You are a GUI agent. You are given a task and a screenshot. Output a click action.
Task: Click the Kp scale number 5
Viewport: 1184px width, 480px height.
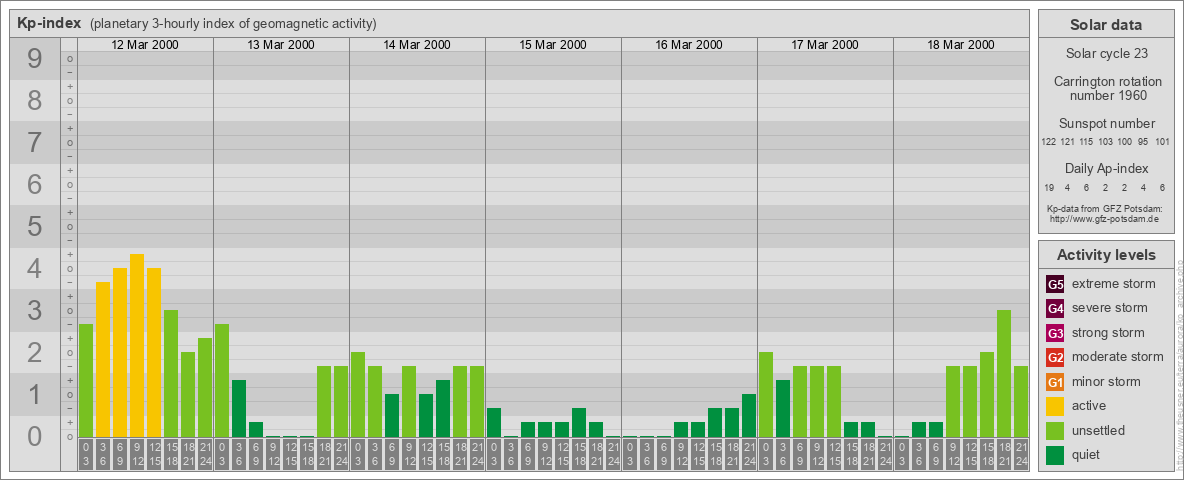[35, 226]
